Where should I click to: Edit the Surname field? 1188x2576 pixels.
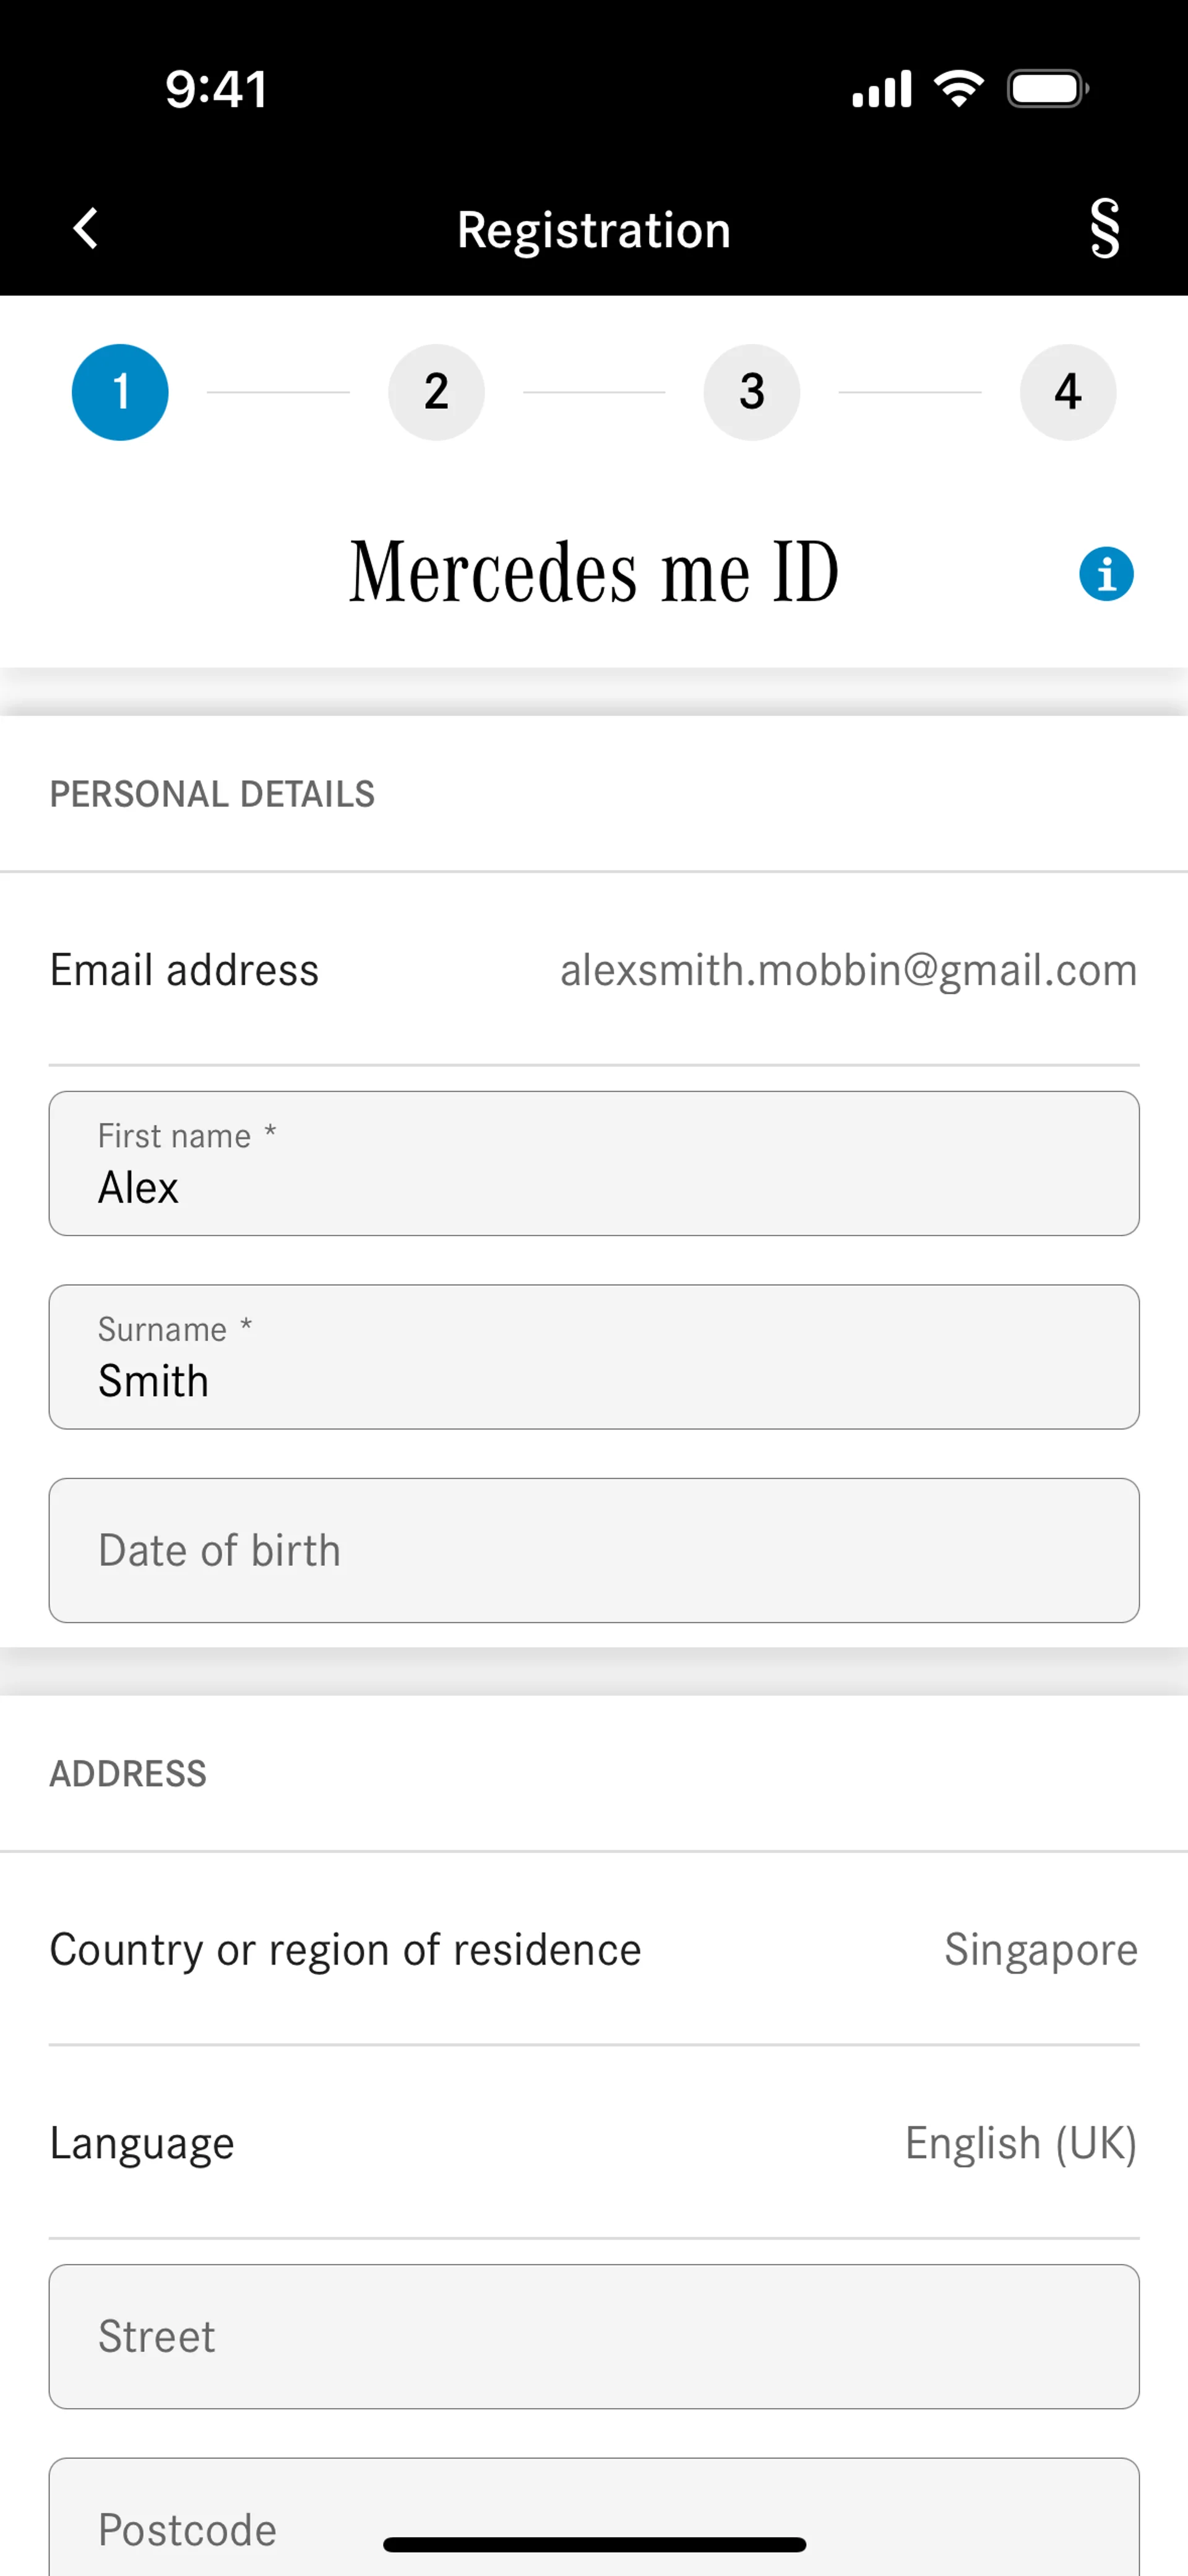tap(594, 1357)
